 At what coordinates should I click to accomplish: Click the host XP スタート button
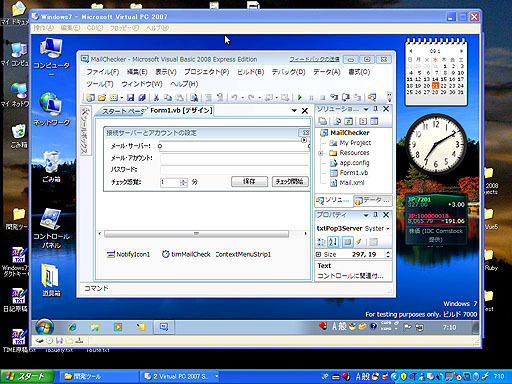[x=27, y=377]
